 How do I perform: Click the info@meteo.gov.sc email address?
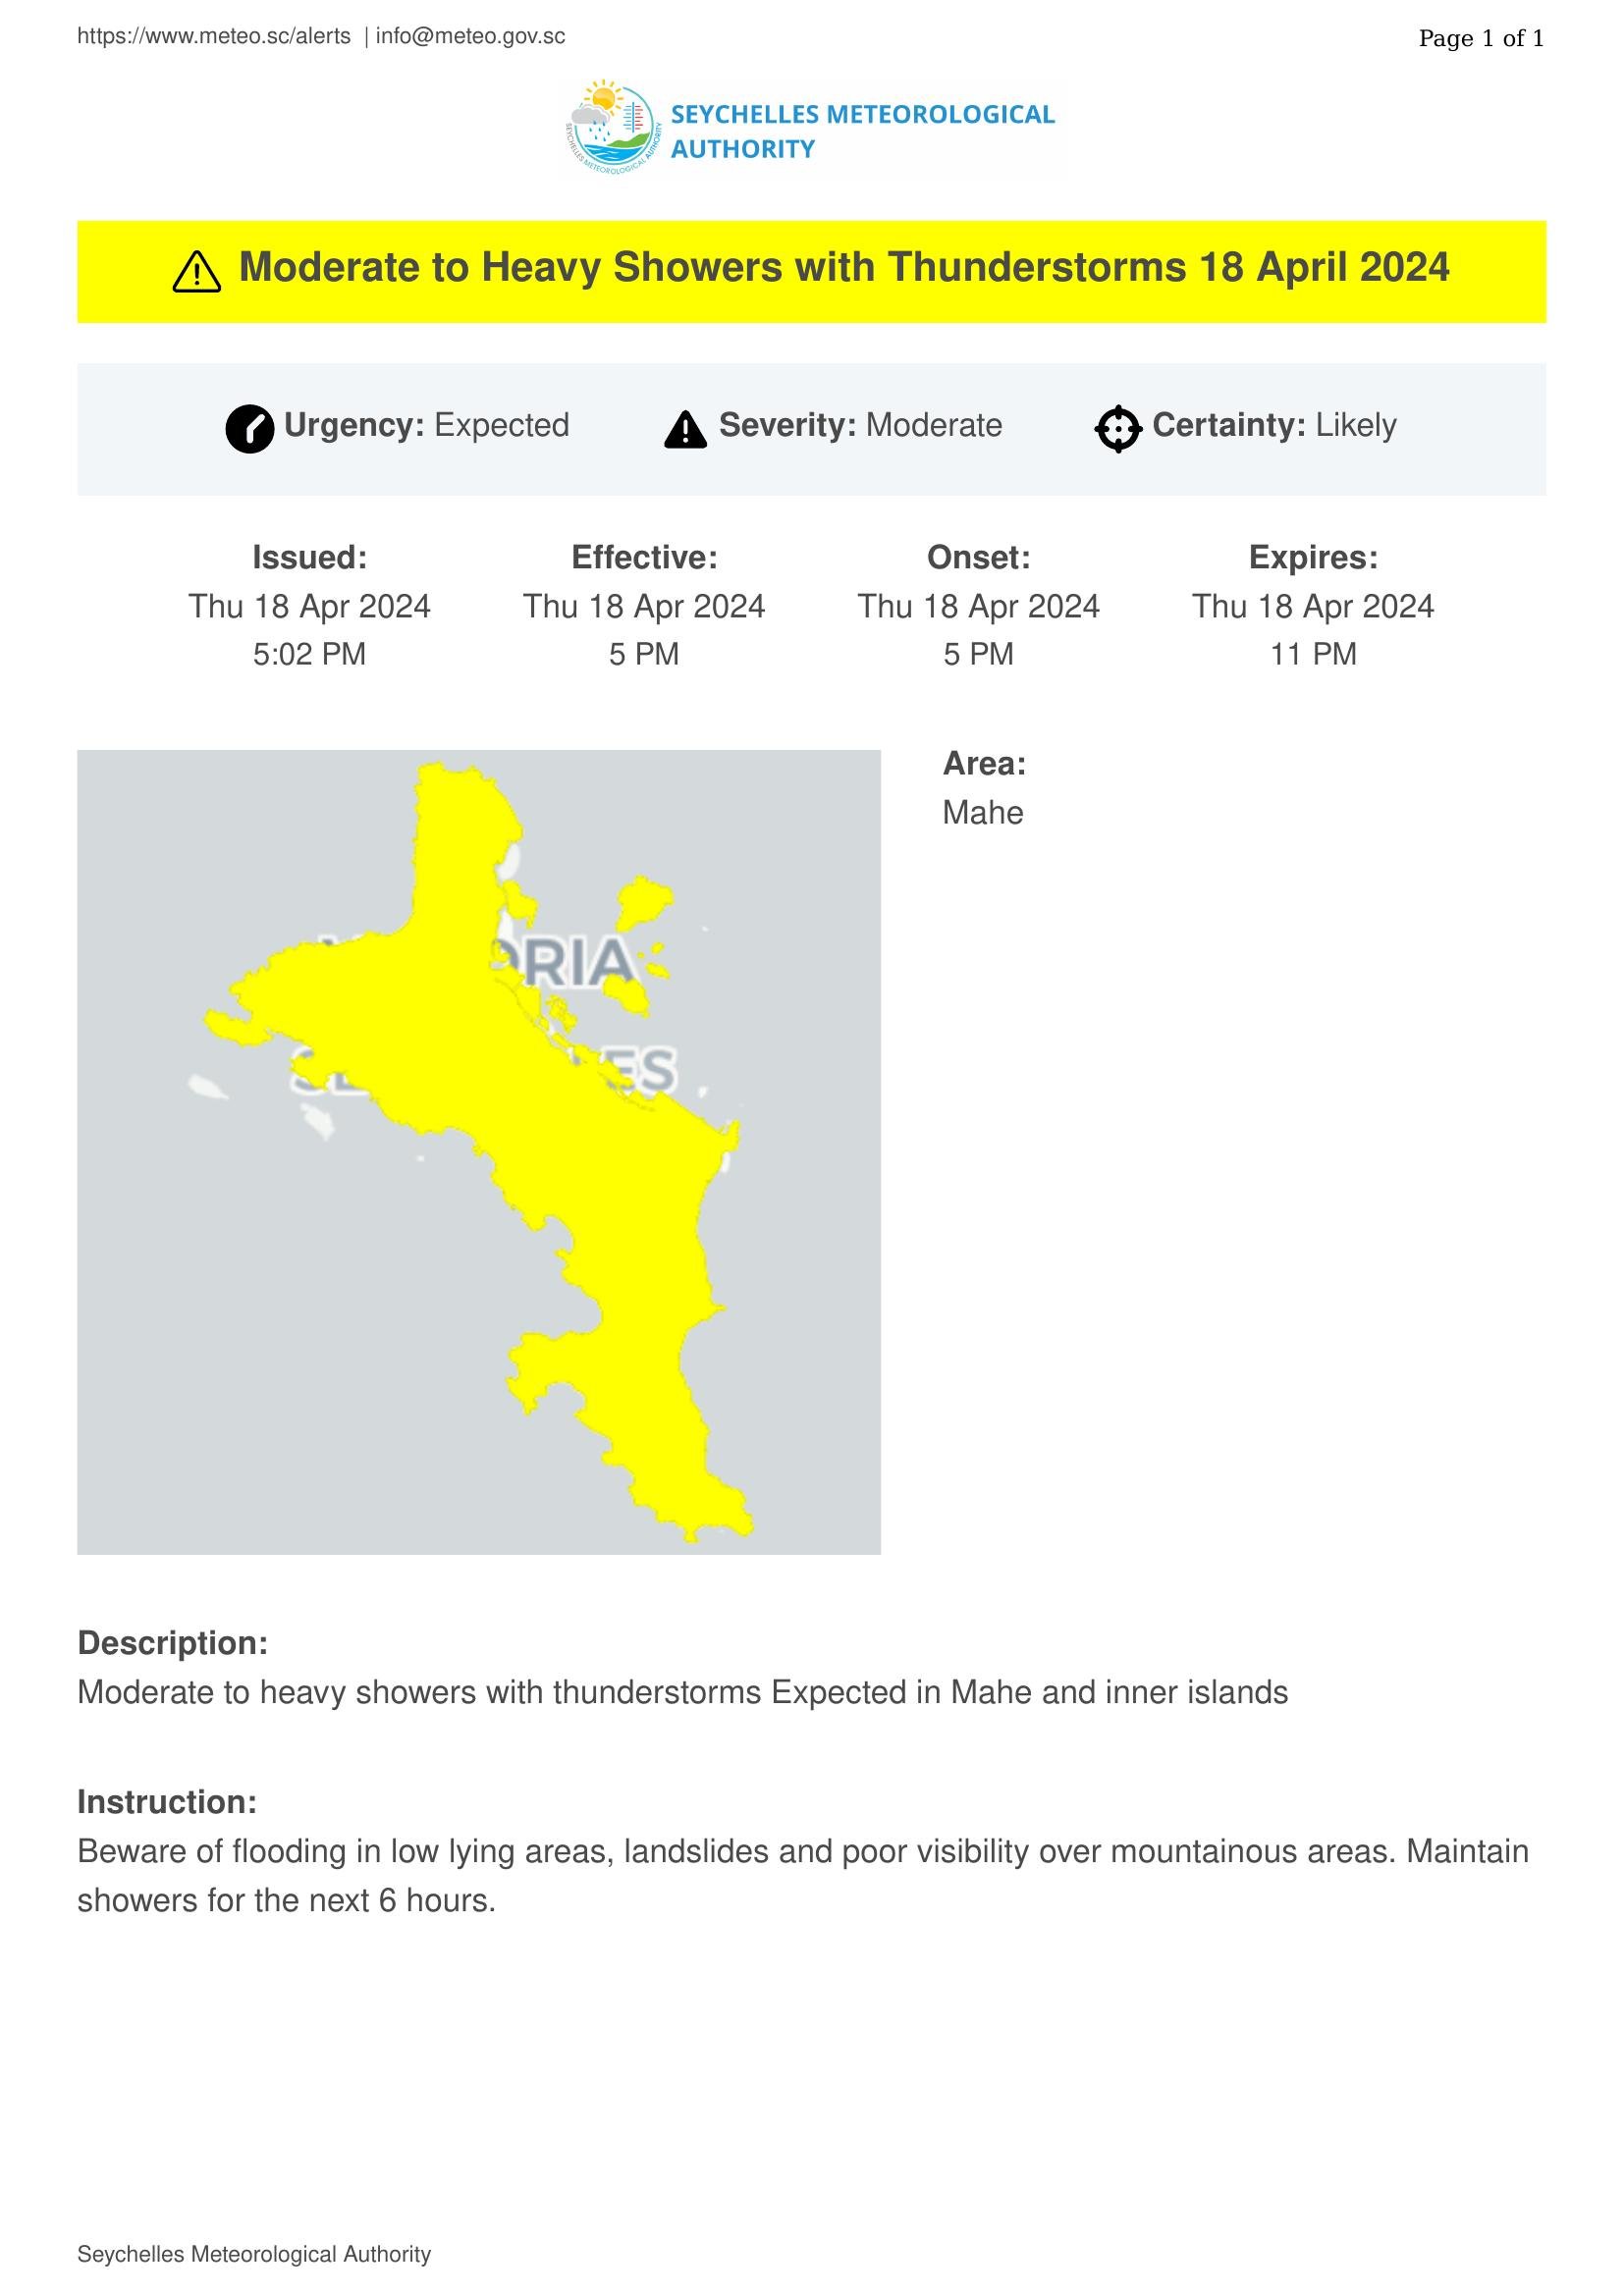[x=470, y=37]
